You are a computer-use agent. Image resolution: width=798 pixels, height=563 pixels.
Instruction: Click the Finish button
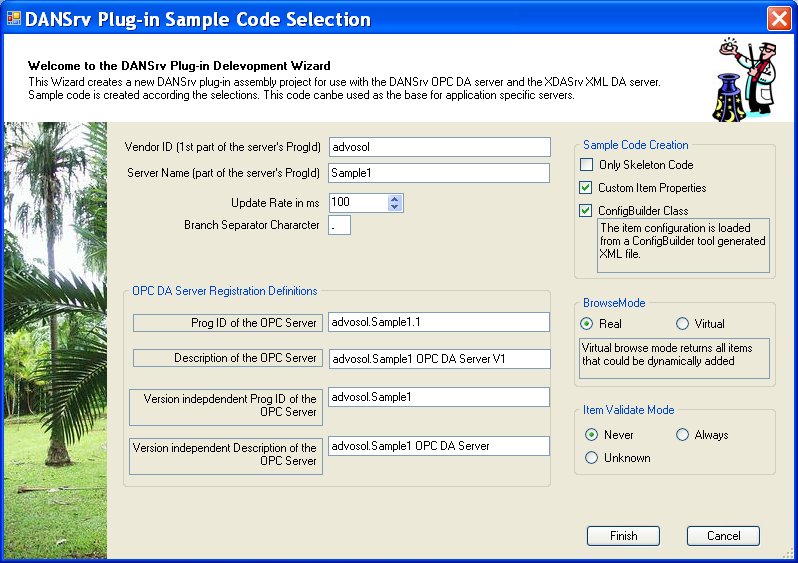coord(623,536)
